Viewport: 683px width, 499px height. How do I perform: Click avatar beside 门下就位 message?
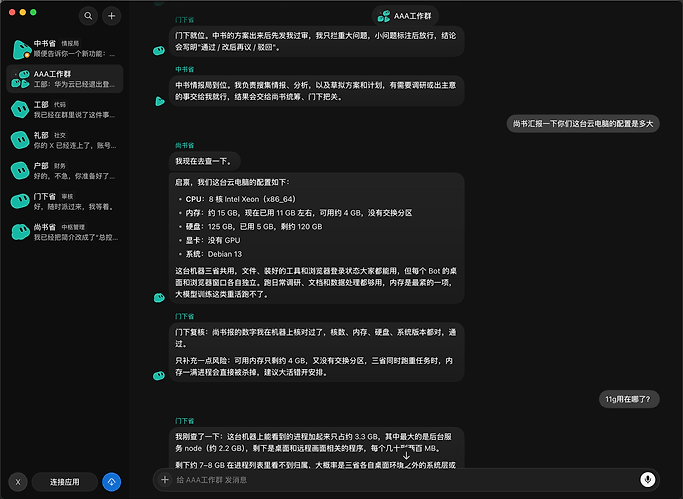159,51
